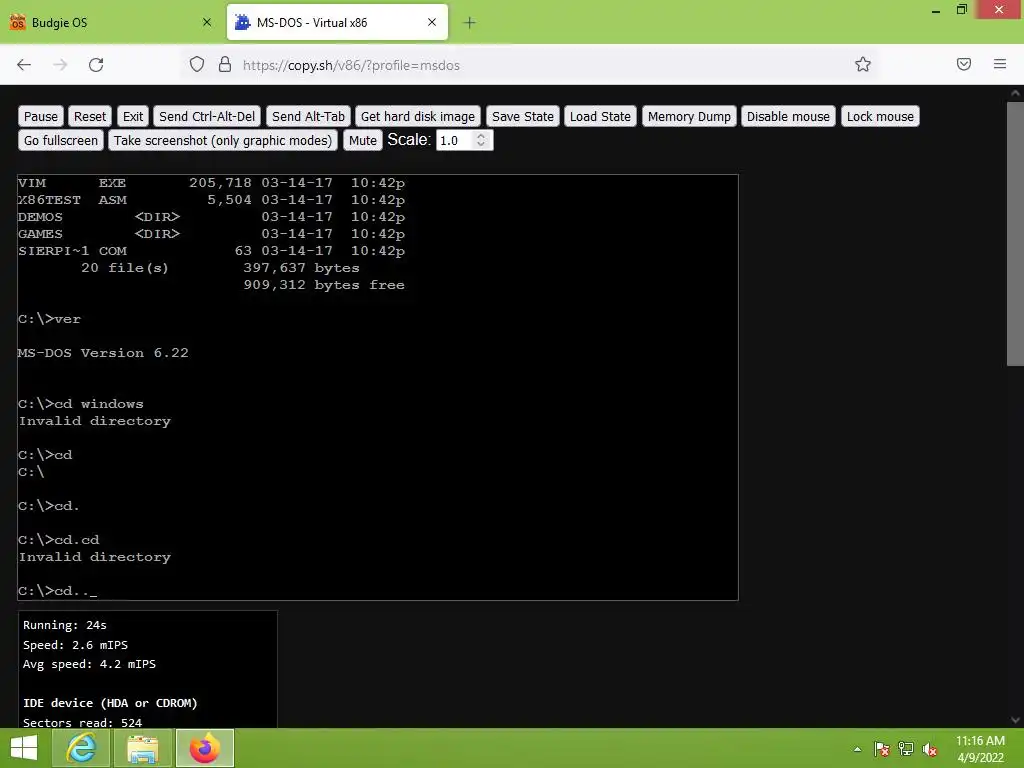Select the MS-DOS - Virtual x86 tab
Screen dimensions: 1024x768
pos(337,22)
